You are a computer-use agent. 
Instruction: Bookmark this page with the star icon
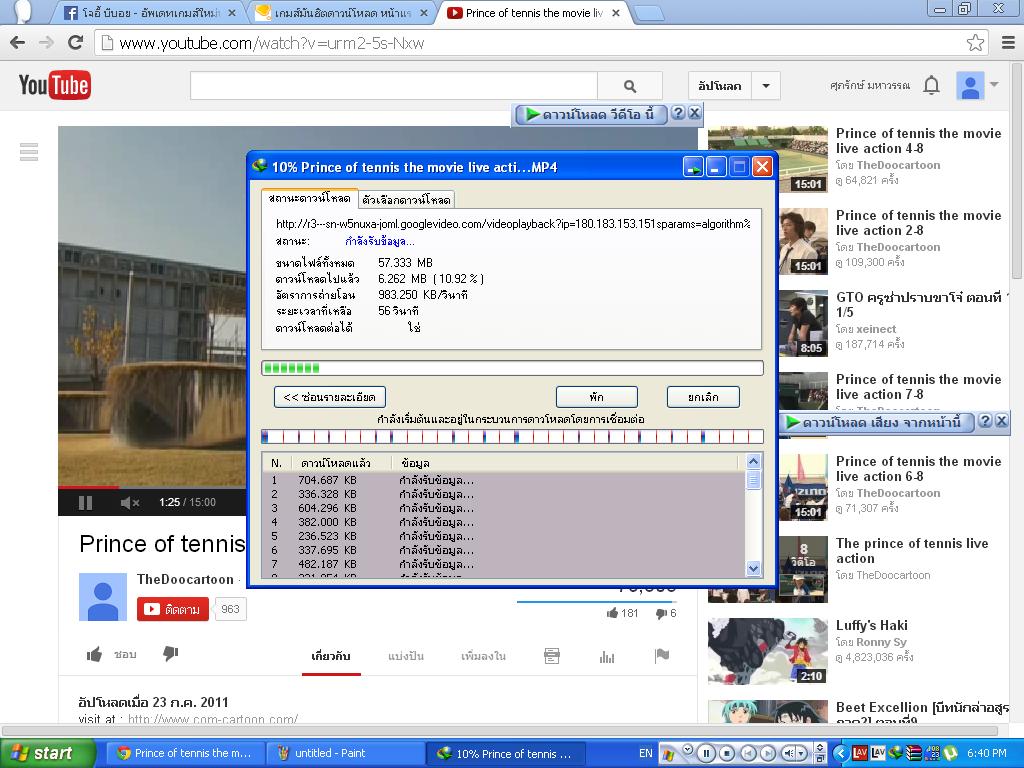pos(975,43)
